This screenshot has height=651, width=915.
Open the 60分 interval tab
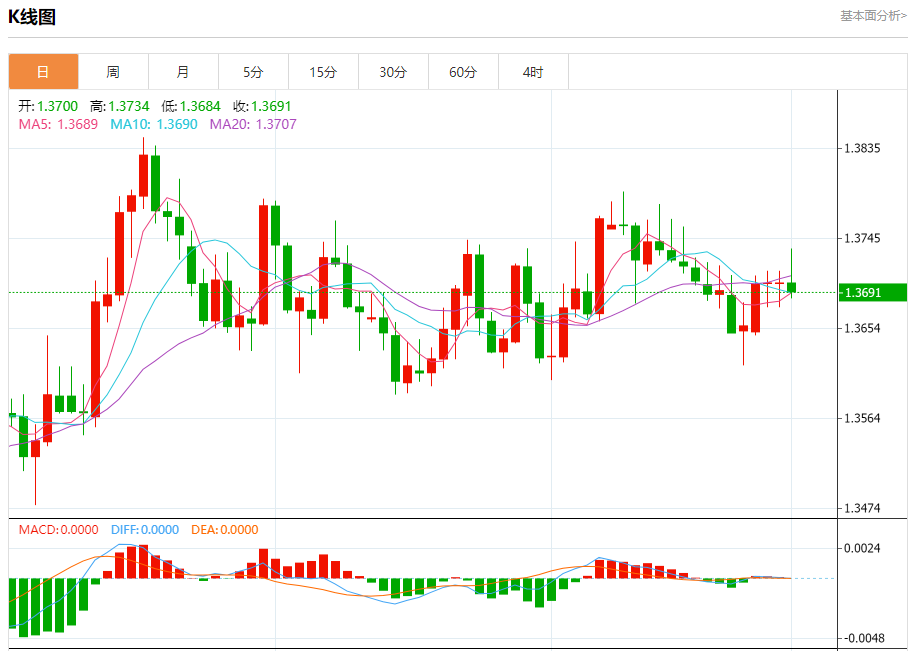tap(463, 72)
